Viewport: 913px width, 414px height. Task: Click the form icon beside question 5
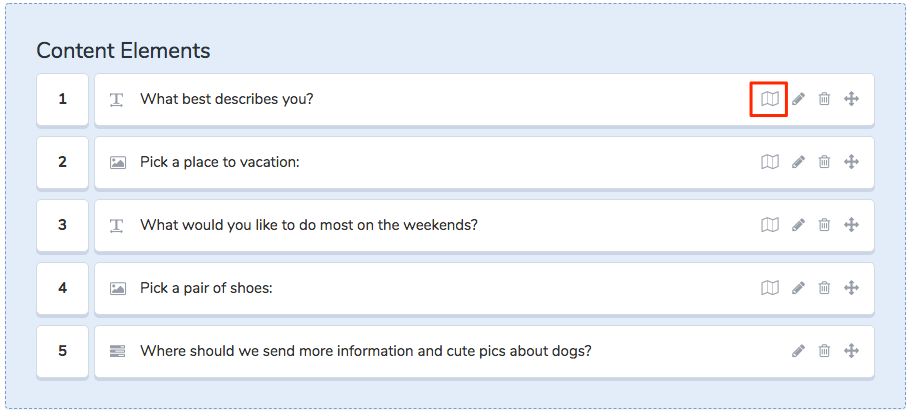(118, 351)
